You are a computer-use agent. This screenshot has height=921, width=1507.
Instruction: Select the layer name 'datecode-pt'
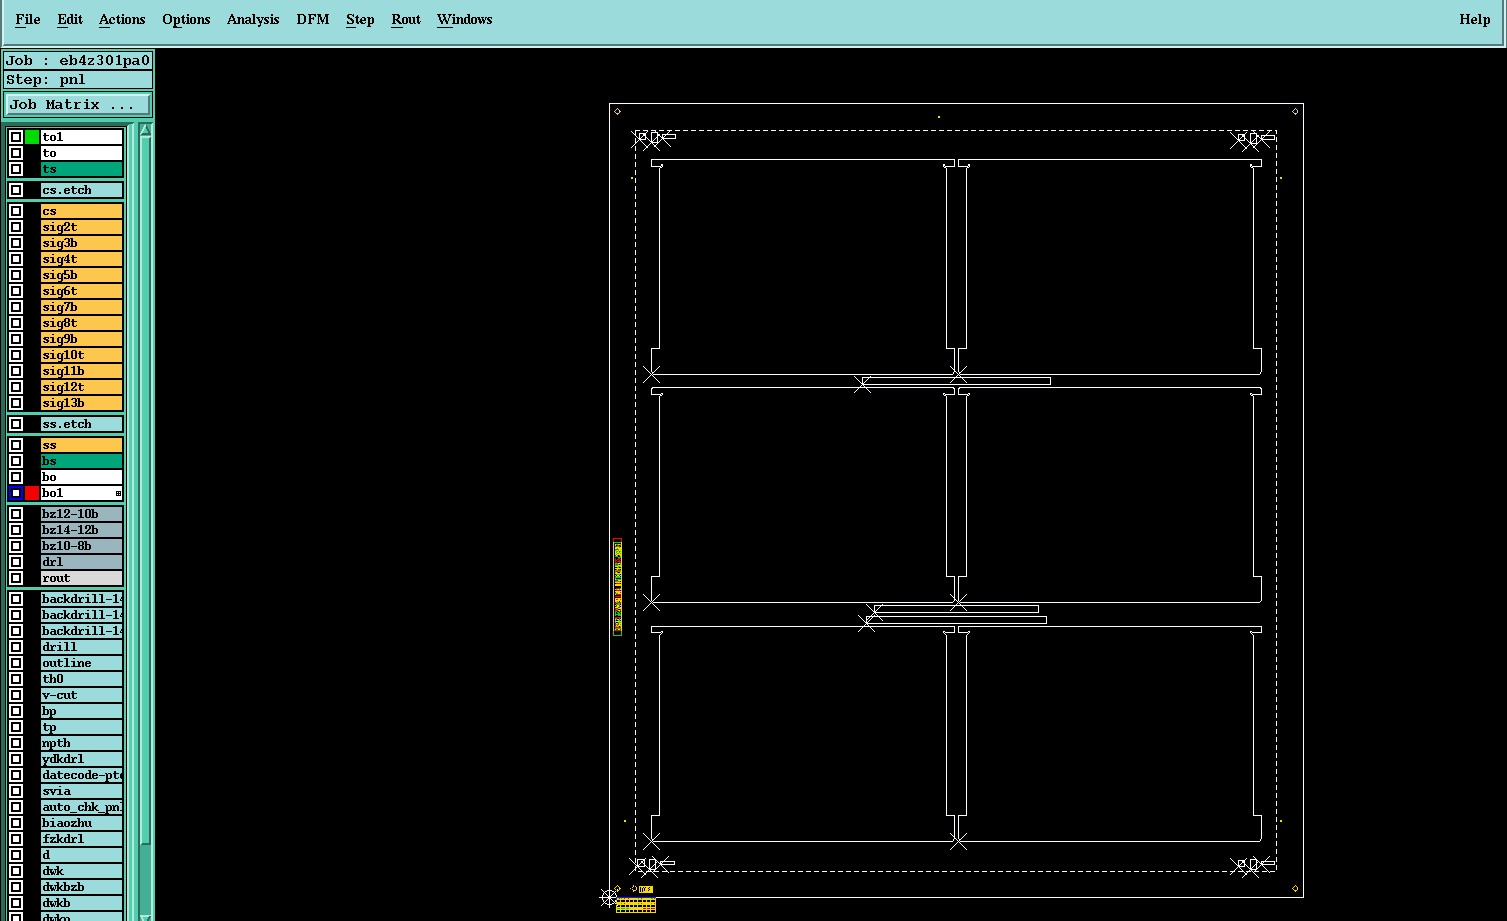click(81, 775)
